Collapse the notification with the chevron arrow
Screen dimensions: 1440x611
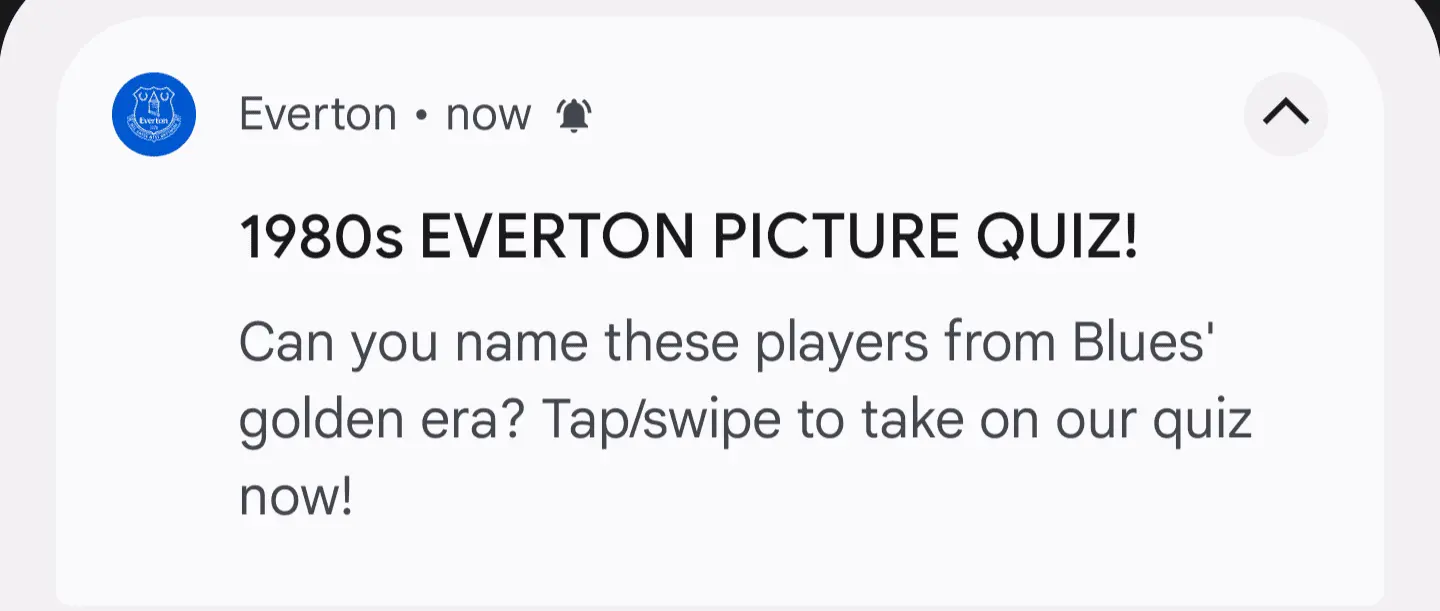pyautogui.click(x=1285, y=114)
